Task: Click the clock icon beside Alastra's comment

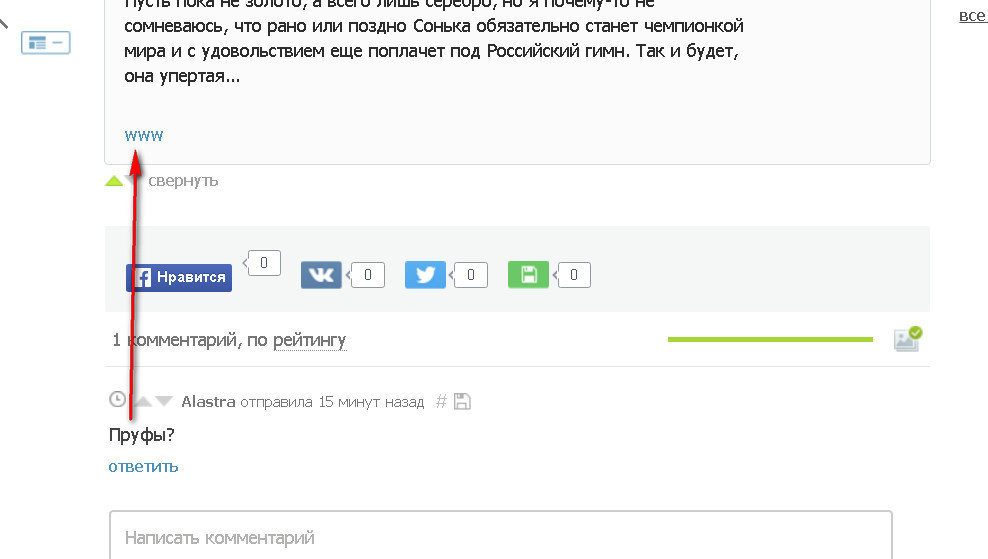Action: pos(117,400)
